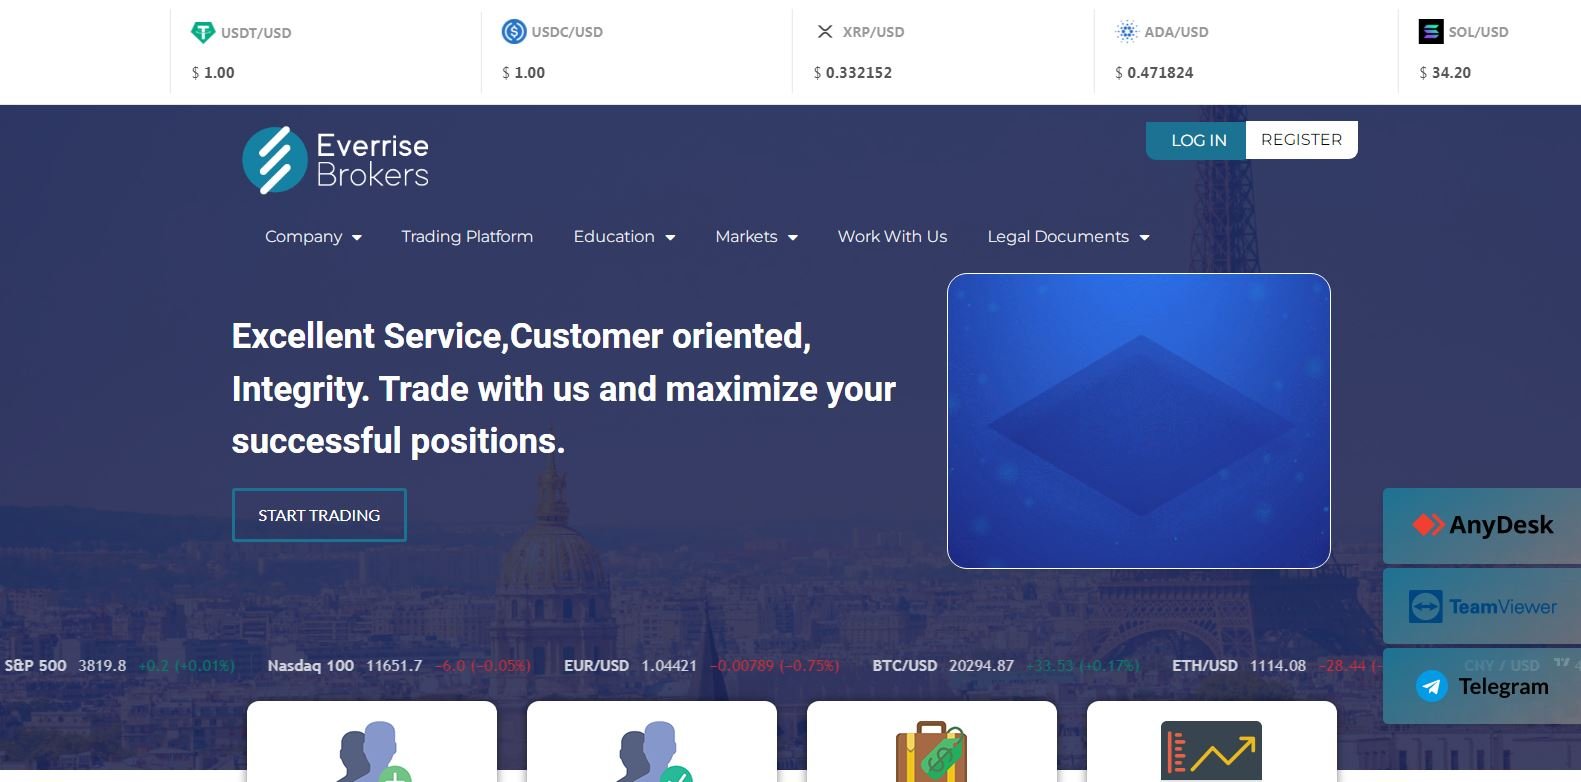
Task: Click the Cardano ADA coin icon
Action: tap(1127, 31)
